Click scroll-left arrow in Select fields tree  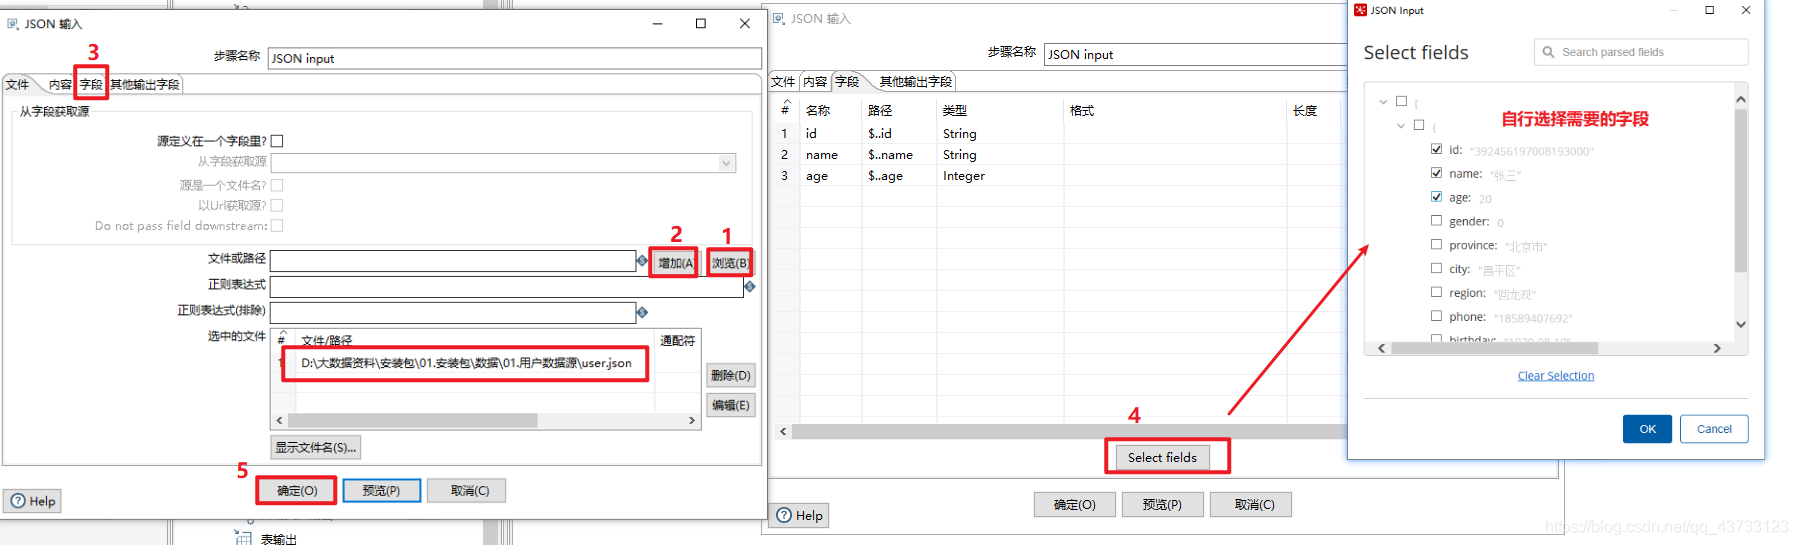(1382, 348)
